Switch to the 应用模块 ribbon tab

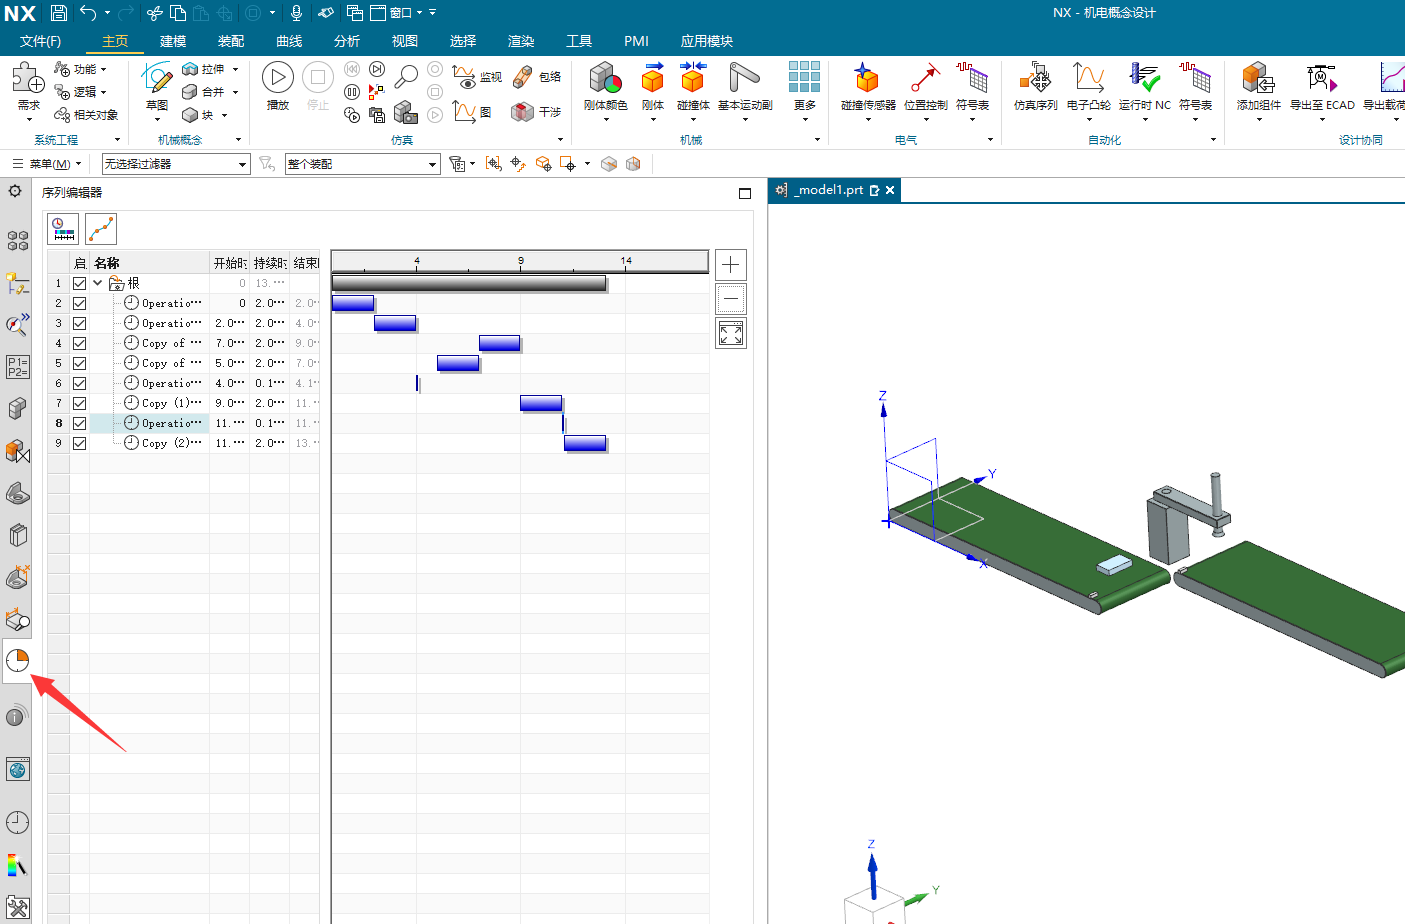point(707,41)
